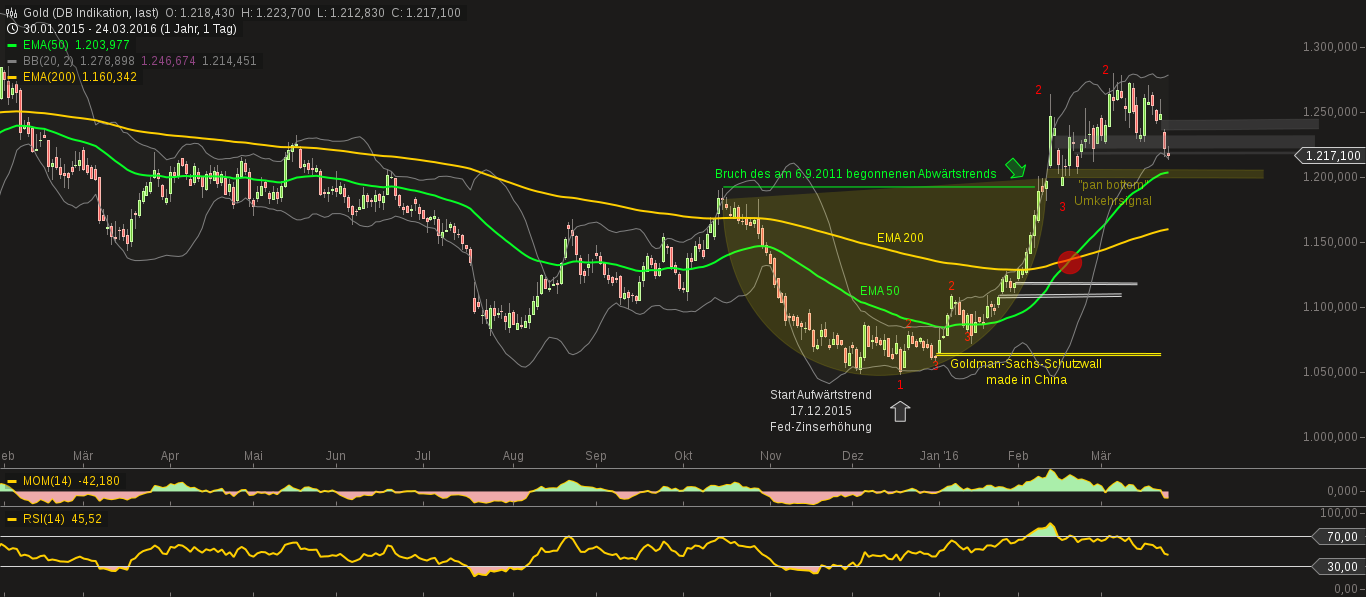Click the yellow RSI(14) legend marker
The width and height of the screenshot is (1366, 597).
(12, 519)
